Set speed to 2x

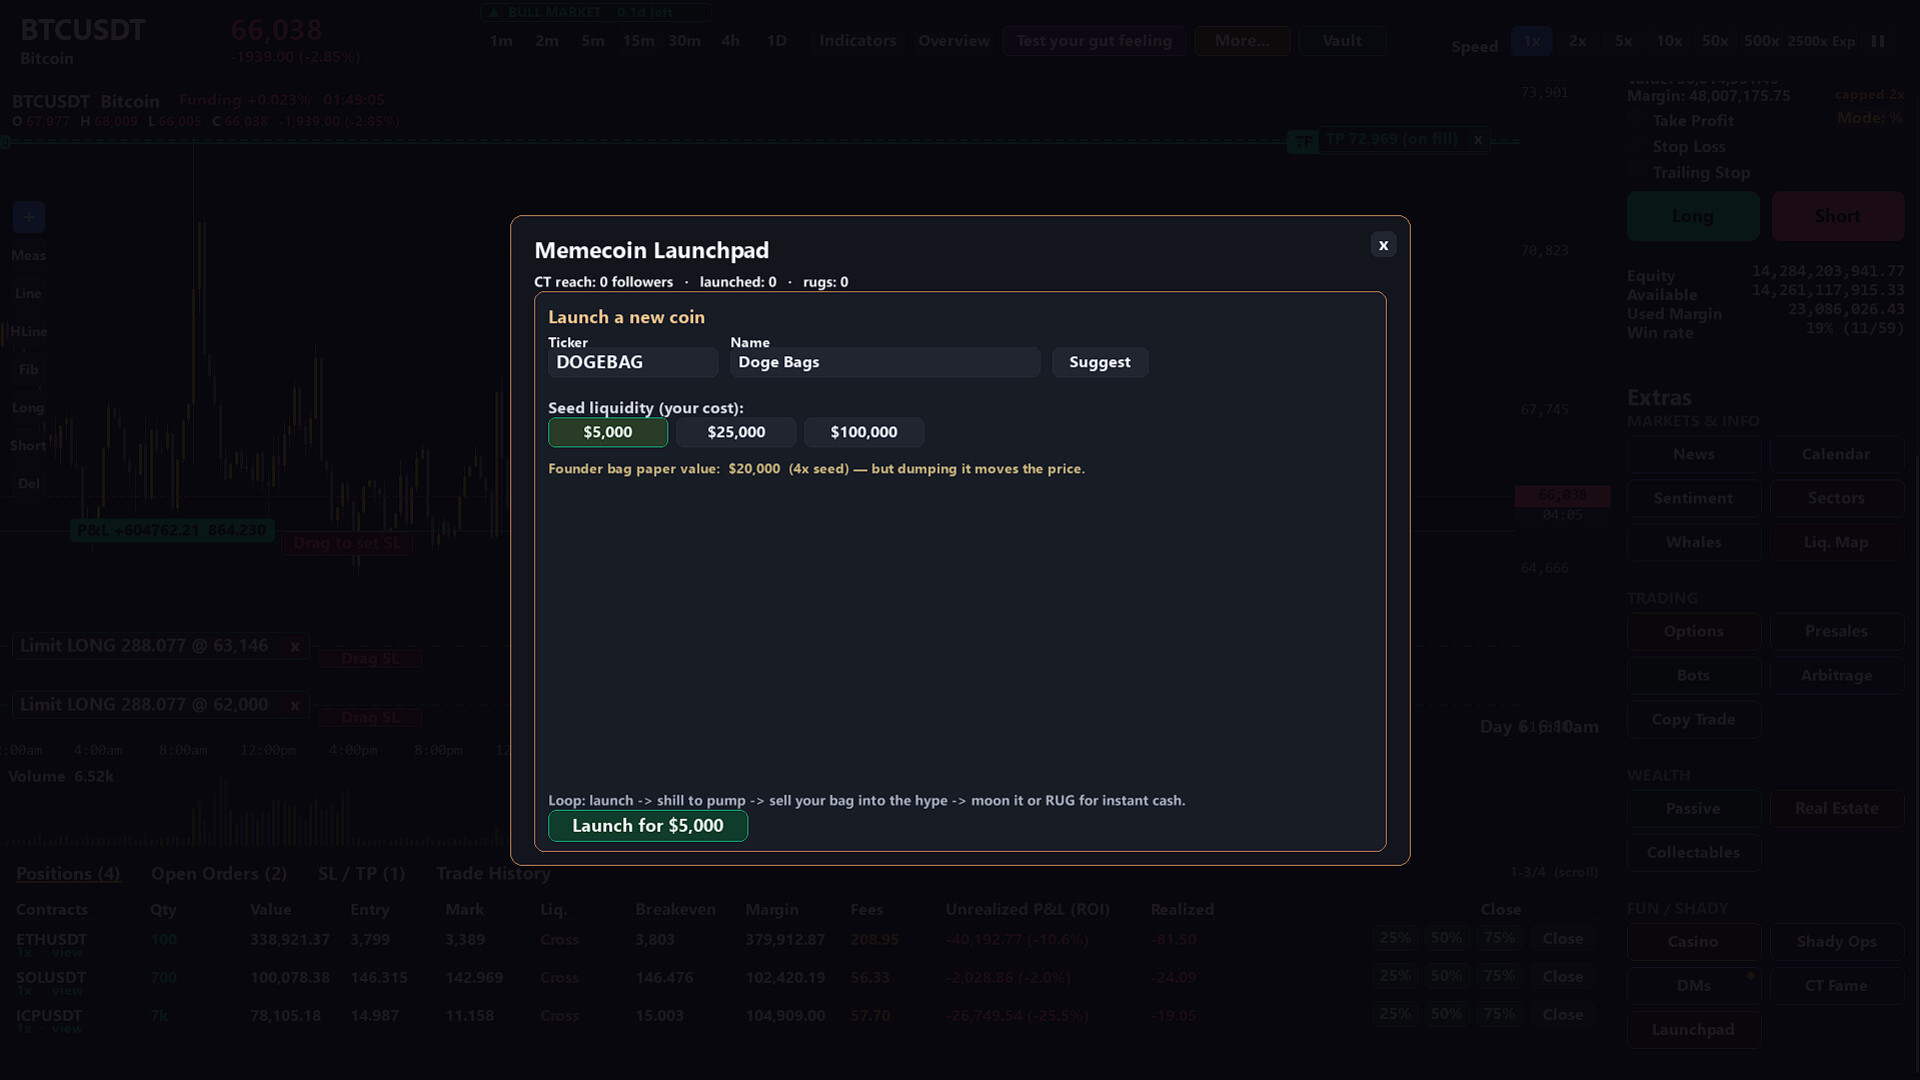pos(1577,41)
